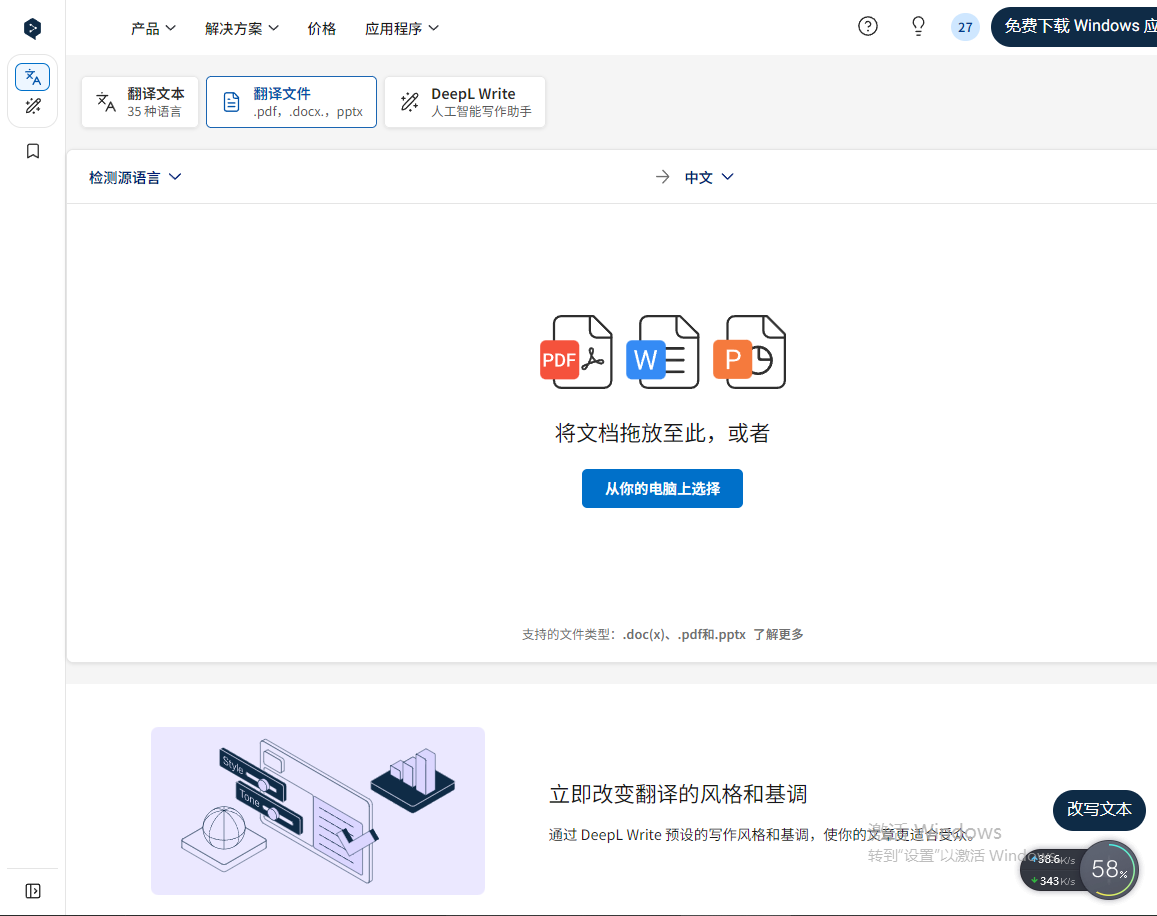Open the network speed monitor widget
Screen dimensions: 1157x916
[x=1051, y=870]
